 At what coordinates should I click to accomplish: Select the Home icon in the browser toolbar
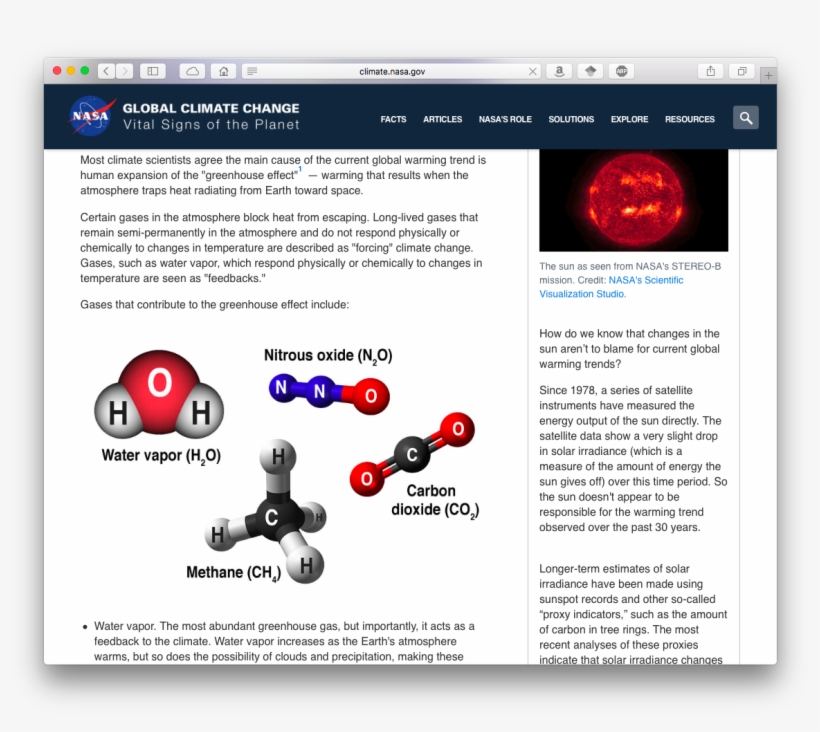point(223,71)
